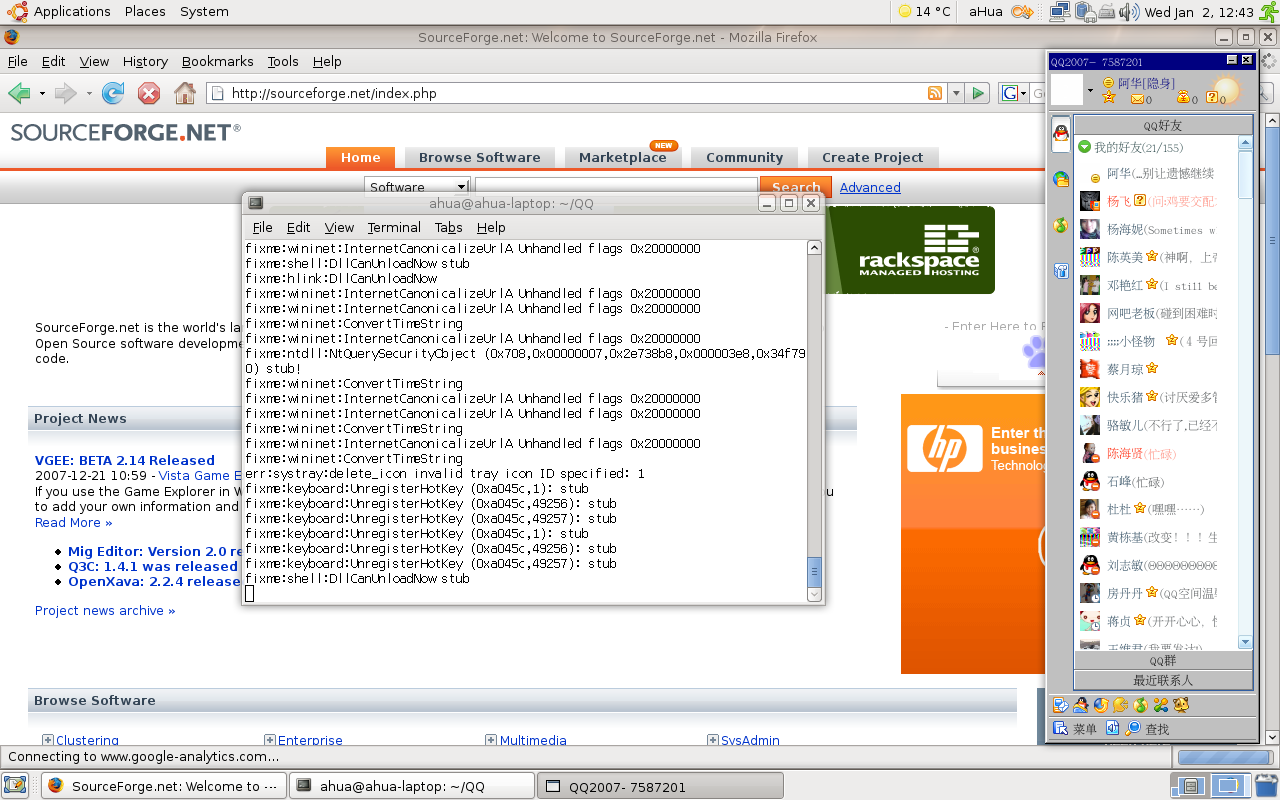The height and width of the screenshot is (800, 1280).
Task: Click Project news archive link
Action: [x=105, y=610]
